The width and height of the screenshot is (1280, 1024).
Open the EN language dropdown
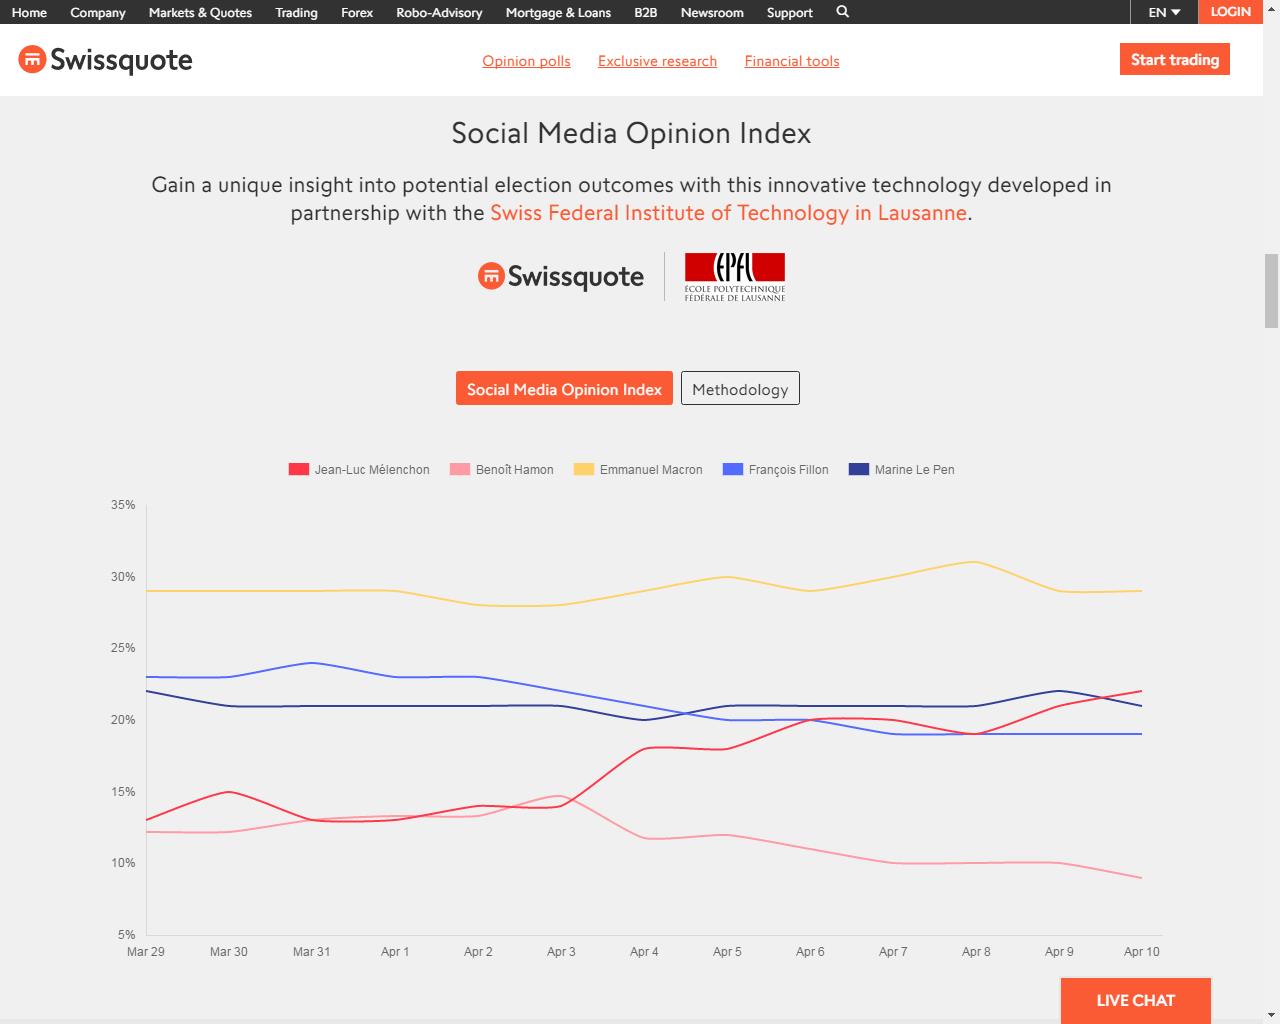pyautogui.click(x=1164, y=12)
